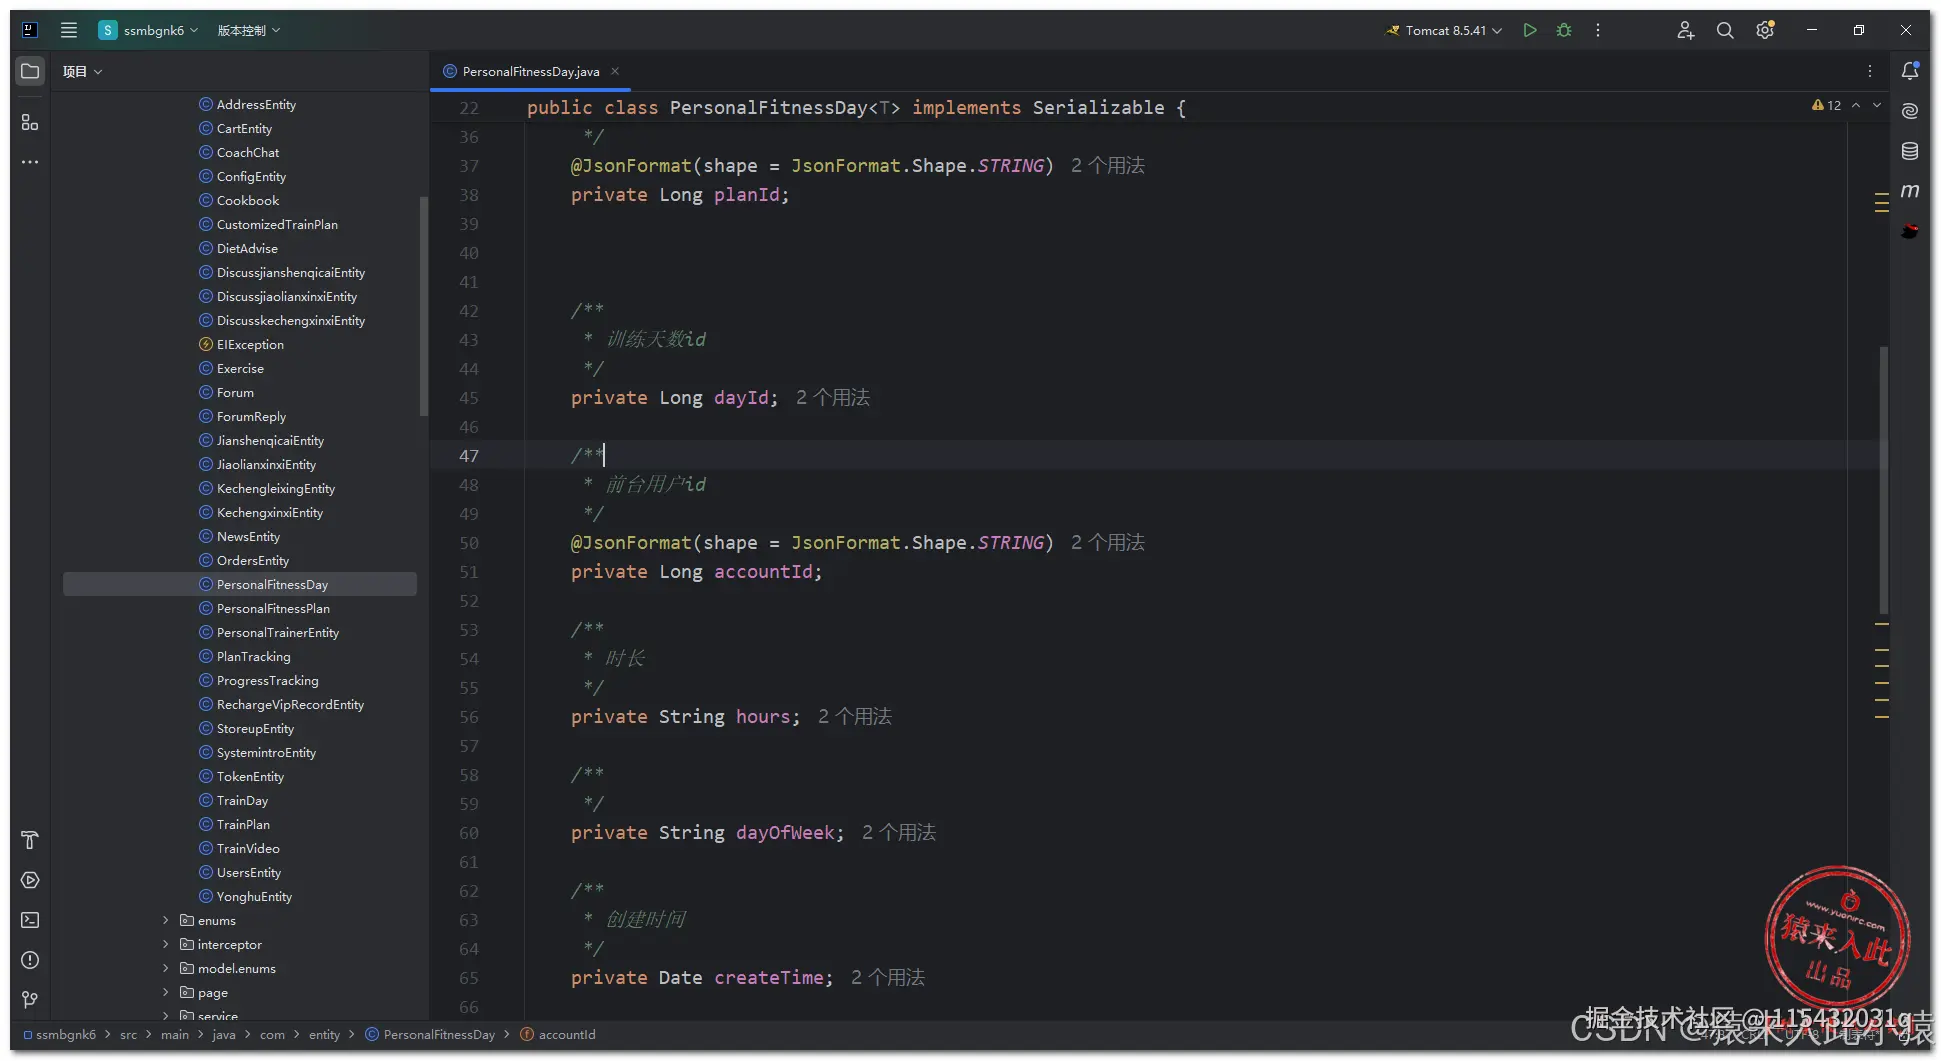Screen dimensions: 1941x1061
Task: Open the Maven tool window
Action: click(x=1910, y=191)
